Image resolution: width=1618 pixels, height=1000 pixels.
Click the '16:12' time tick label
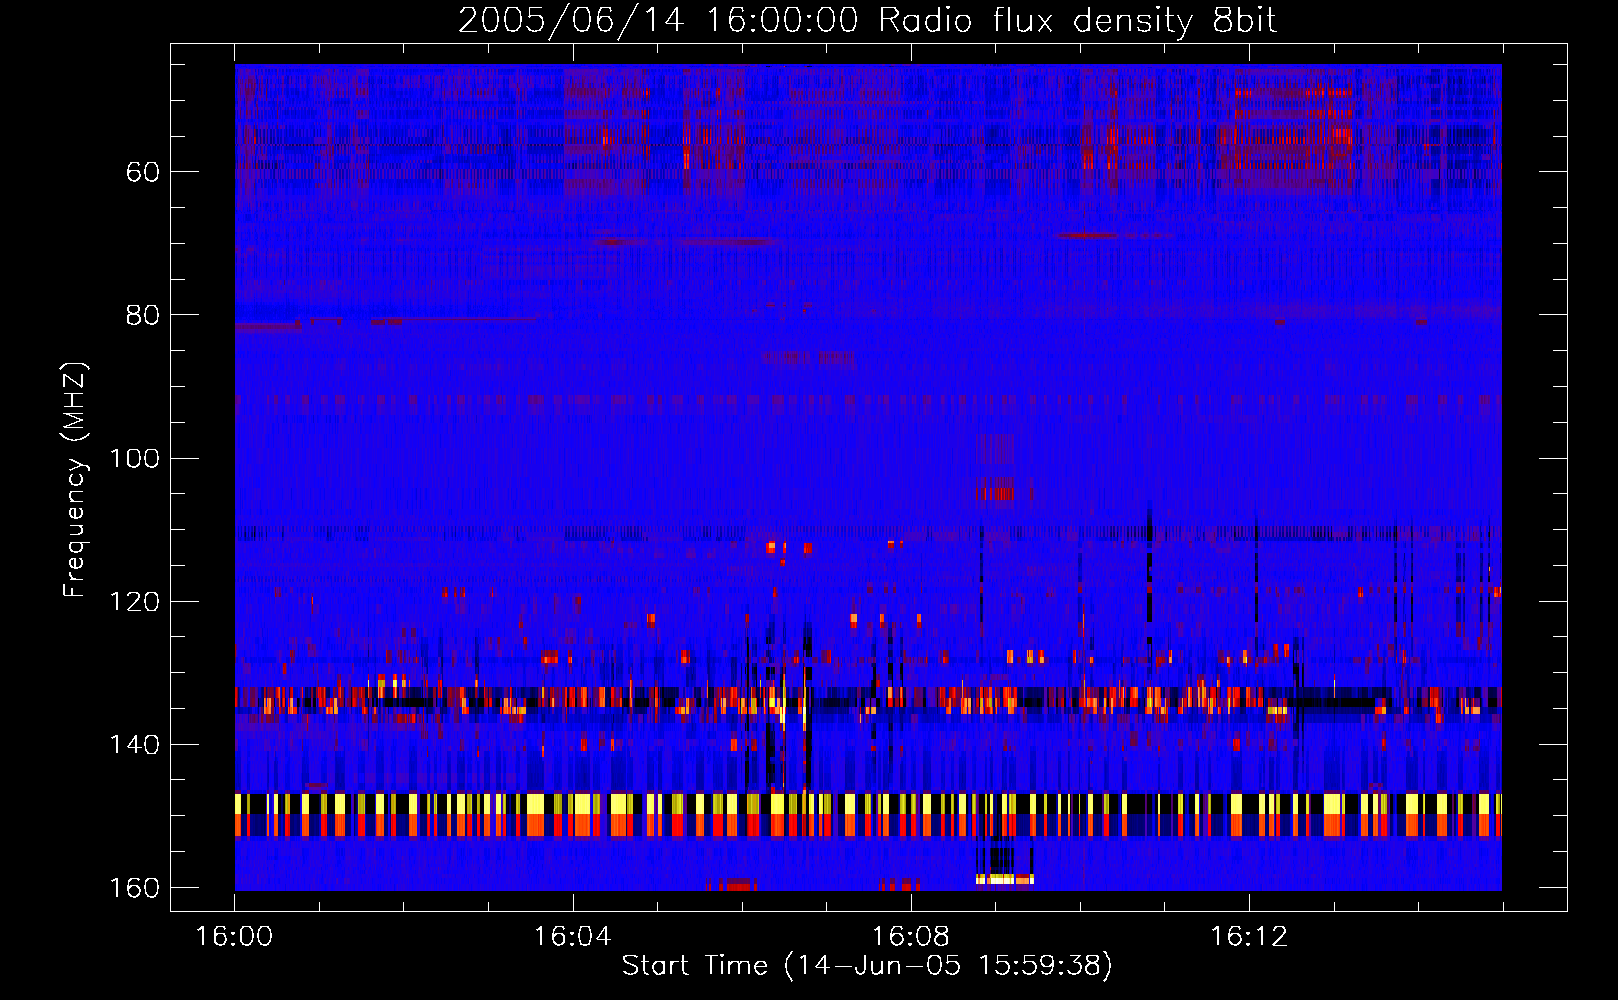pos(1248,937)
